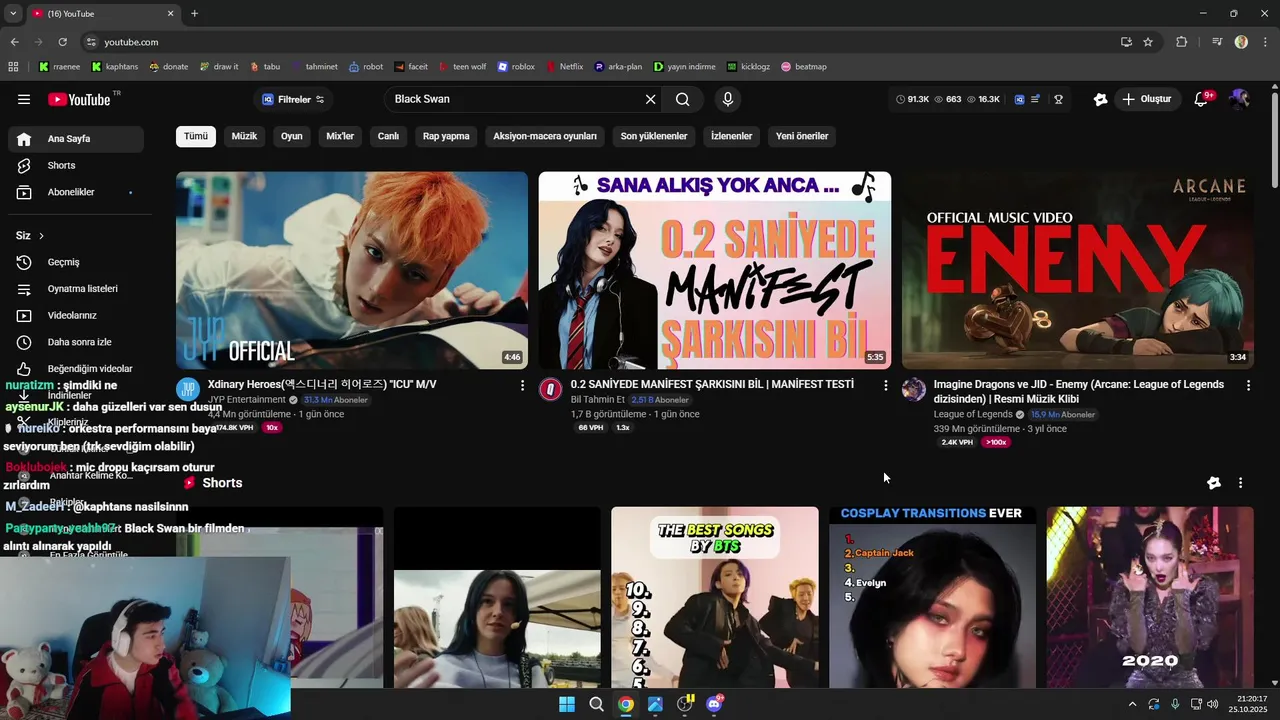Select the Son yüklenenler chip

pos(654,136)
